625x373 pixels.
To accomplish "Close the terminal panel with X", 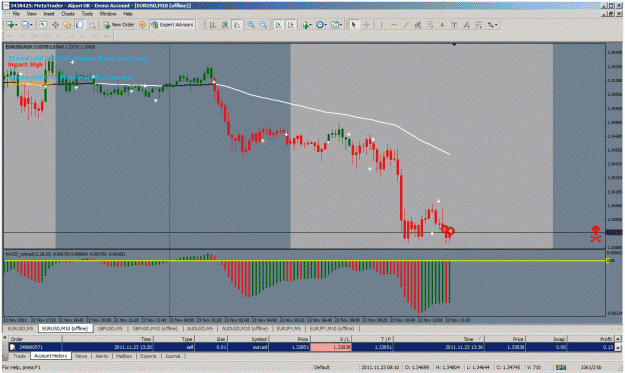I will [x=4, y=338].
